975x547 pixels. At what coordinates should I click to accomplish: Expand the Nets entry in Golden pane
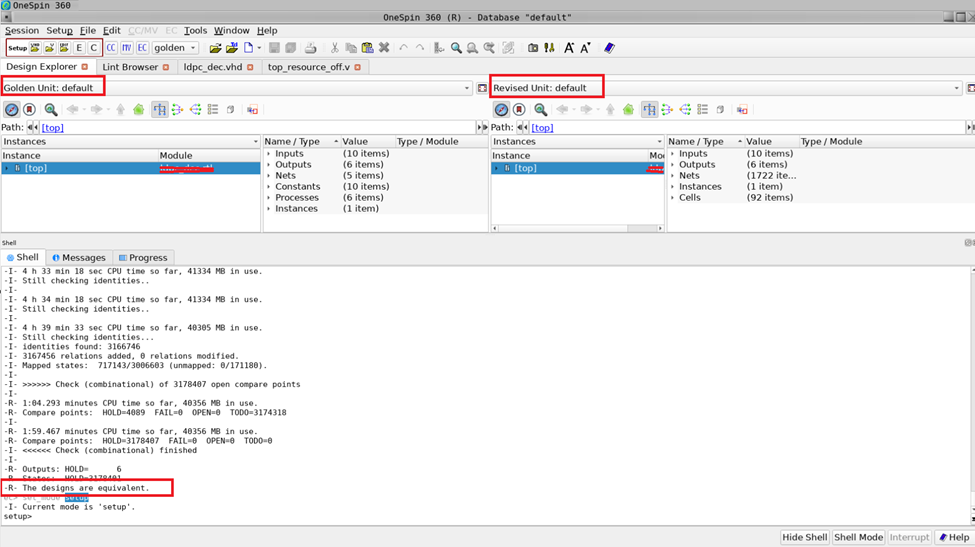(x=269, y=176)
